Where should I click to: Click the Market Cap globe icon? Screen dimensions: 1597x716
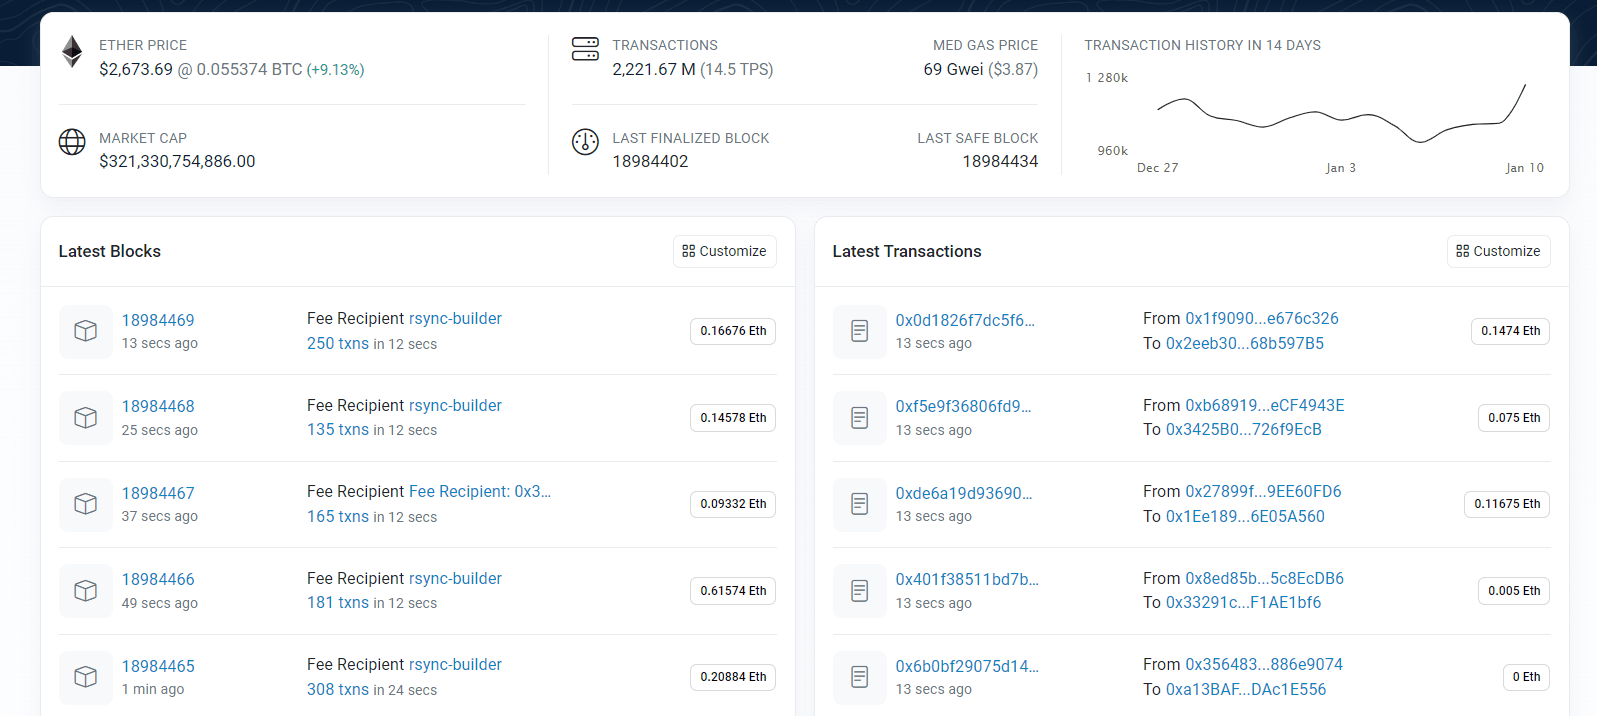(x=72, y=142)
